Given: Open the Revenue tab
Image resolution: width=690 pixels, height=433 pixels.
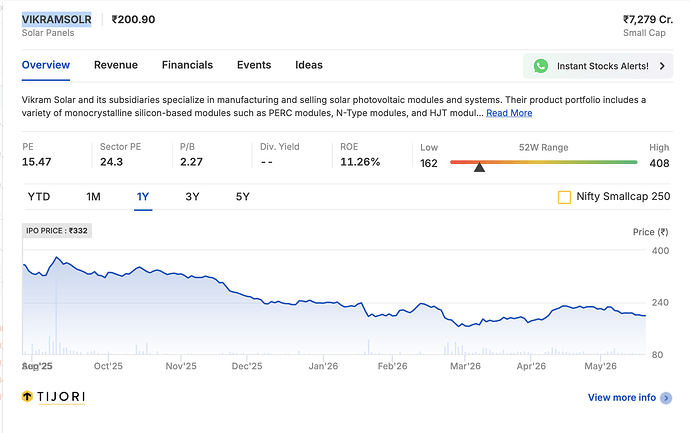Looking at the screenshot, I should point(116,65).
